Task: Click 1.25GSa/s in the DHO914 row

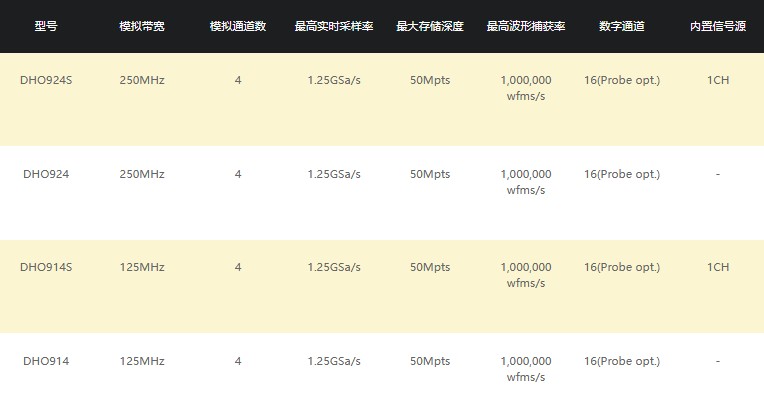Action: [x=334, y=361]
